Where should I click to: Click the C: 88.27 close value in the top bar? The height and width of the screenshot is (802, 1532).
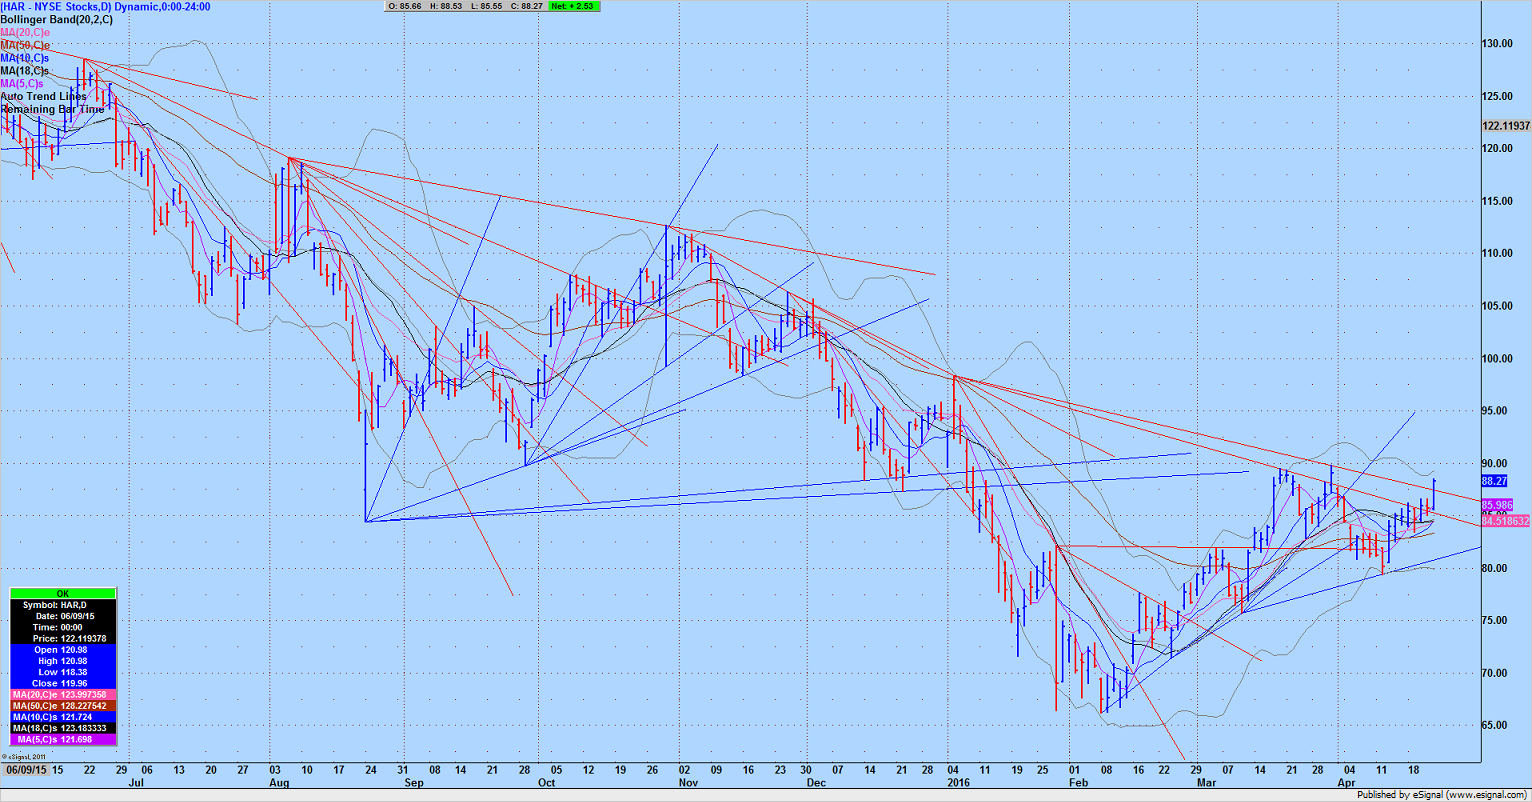526,6
